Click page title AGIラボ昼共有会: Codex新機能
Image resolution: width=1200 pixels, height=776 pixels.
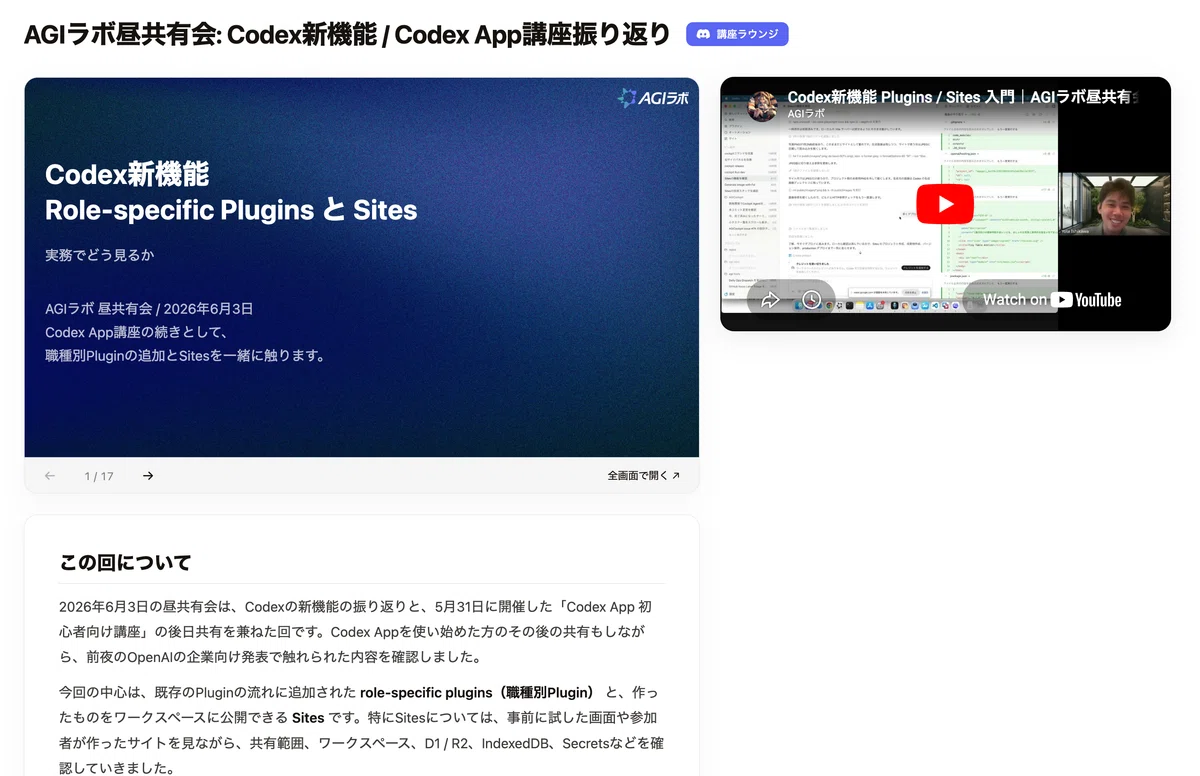pos(347,34)
